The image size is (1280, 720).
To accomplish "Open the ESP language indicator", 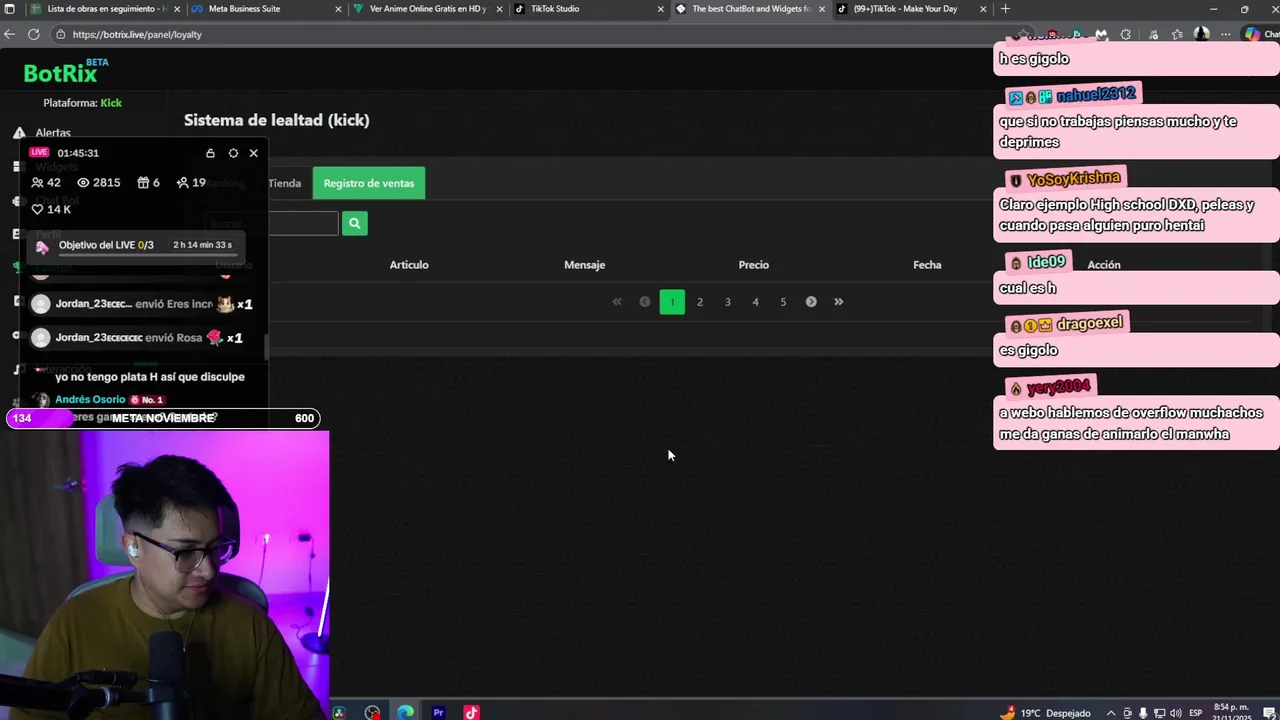I will pyautogui.click(x=1195, y=713).
